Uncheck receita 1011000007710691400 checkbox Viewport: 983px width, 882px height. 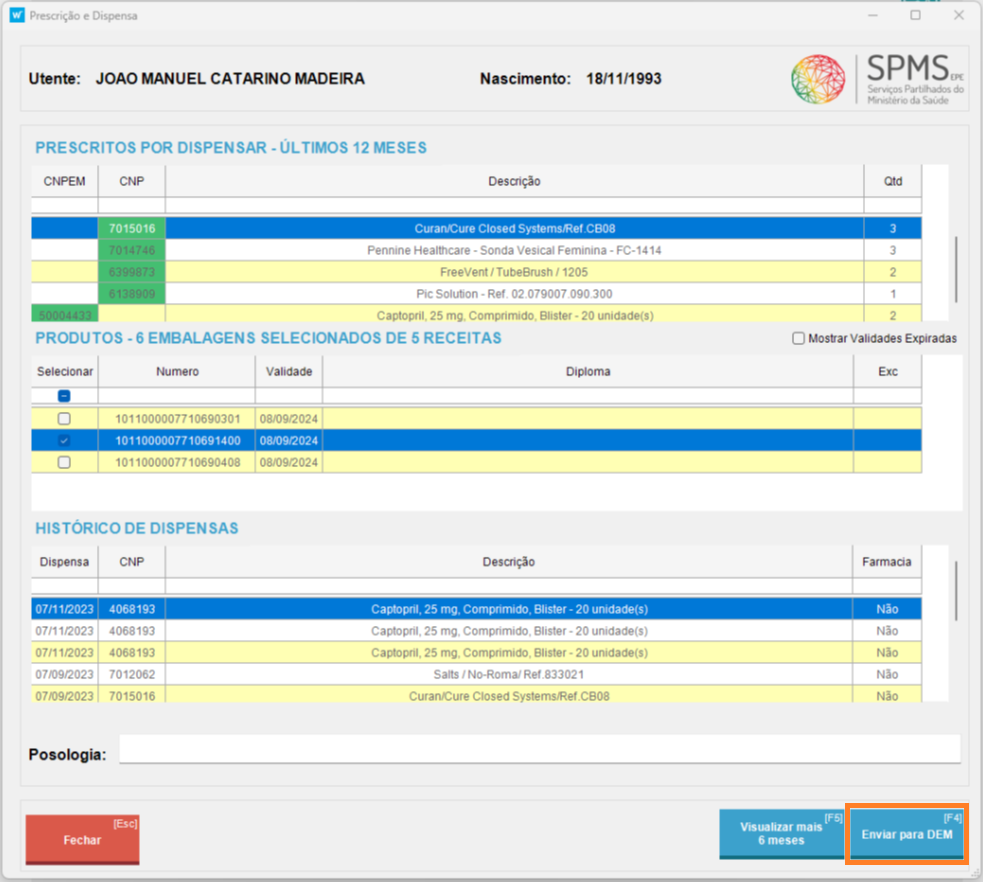pyautogui.click(x=64, y=441)
